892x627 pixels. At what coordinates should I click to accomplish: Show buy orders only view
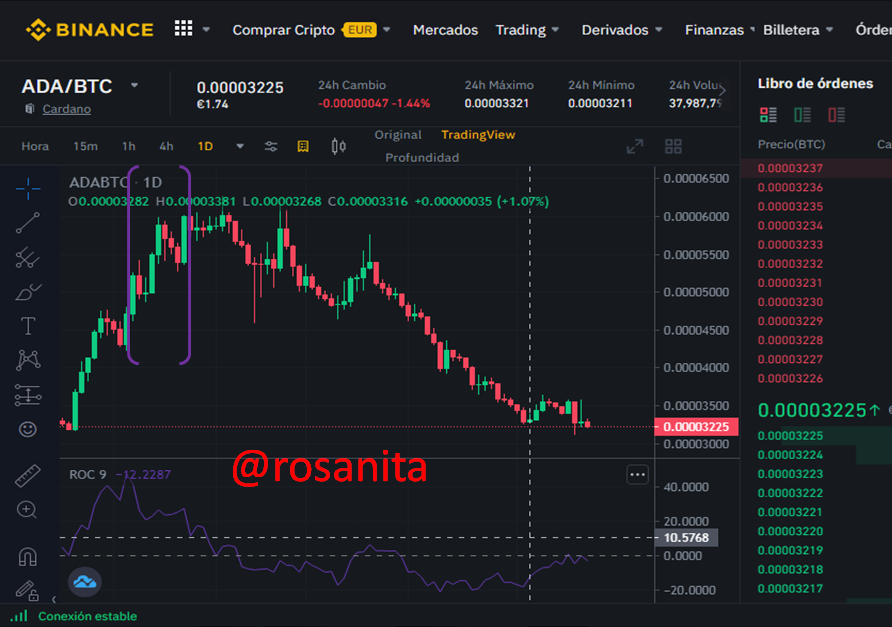pos(802,114)
